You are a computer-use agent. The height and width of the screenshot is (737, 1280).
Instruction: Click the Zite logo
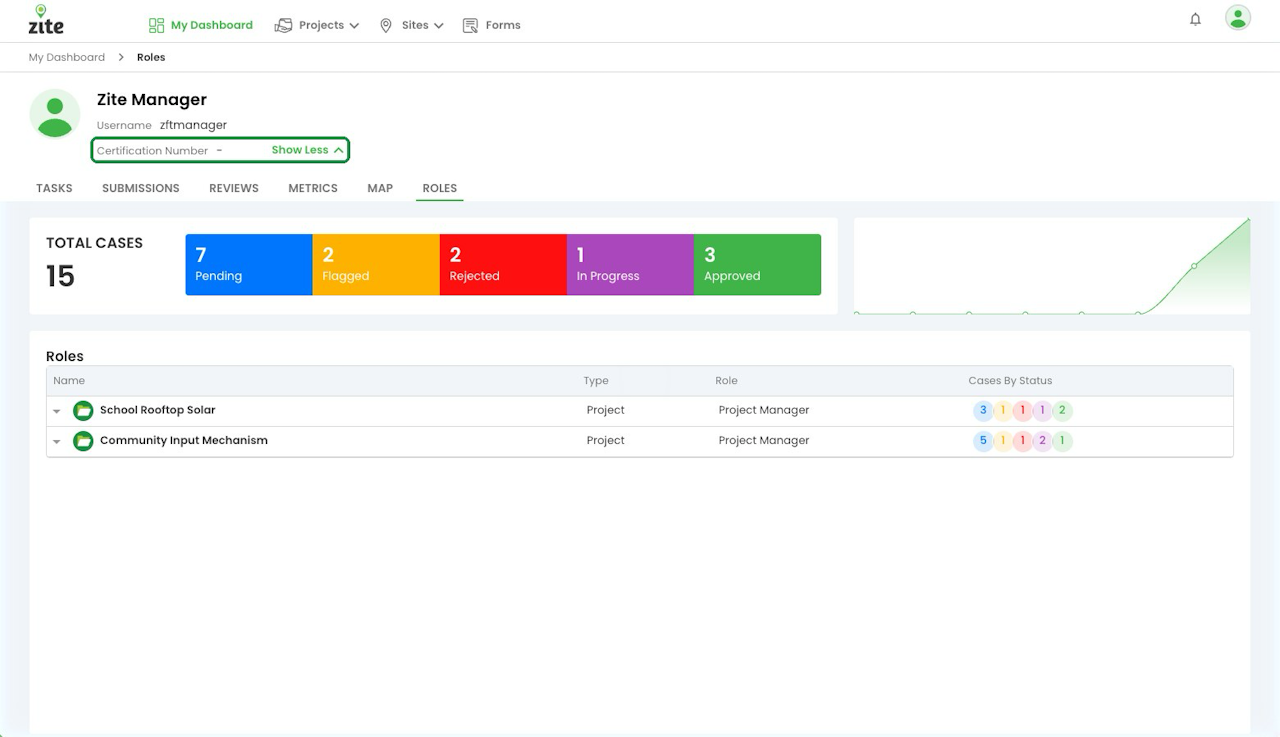tap(46, 20)
